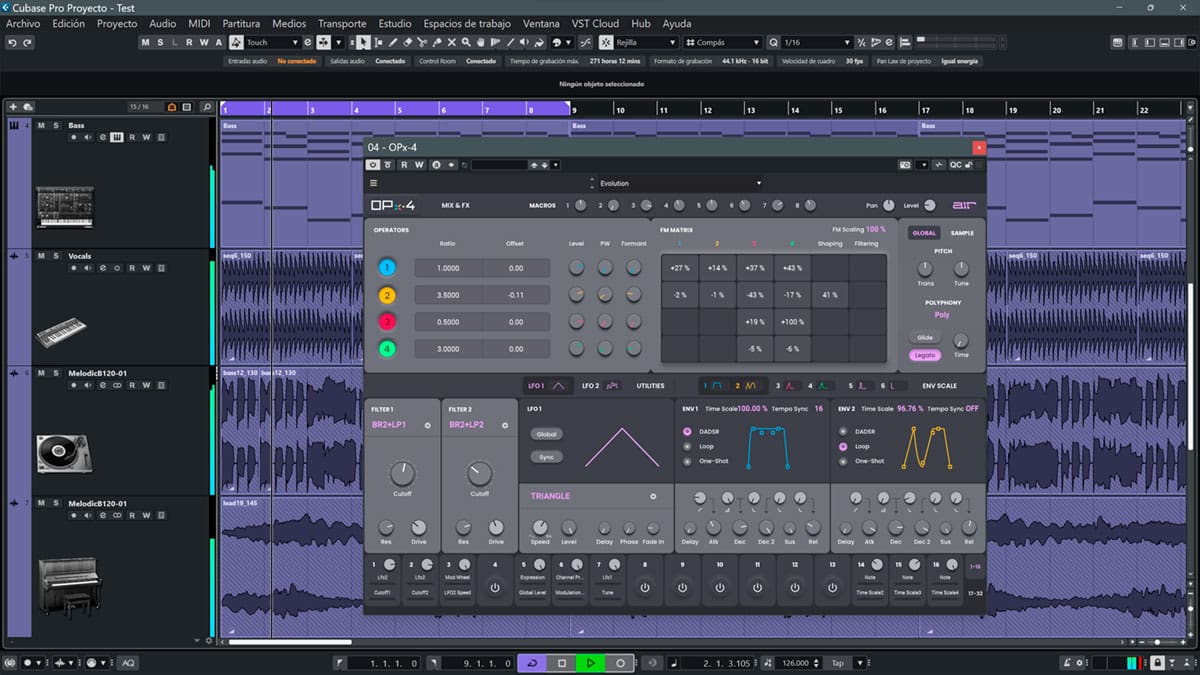1200x675 pixels.
Task: Toggle global Solo S in toolbar
Action: tap(160, 42)
